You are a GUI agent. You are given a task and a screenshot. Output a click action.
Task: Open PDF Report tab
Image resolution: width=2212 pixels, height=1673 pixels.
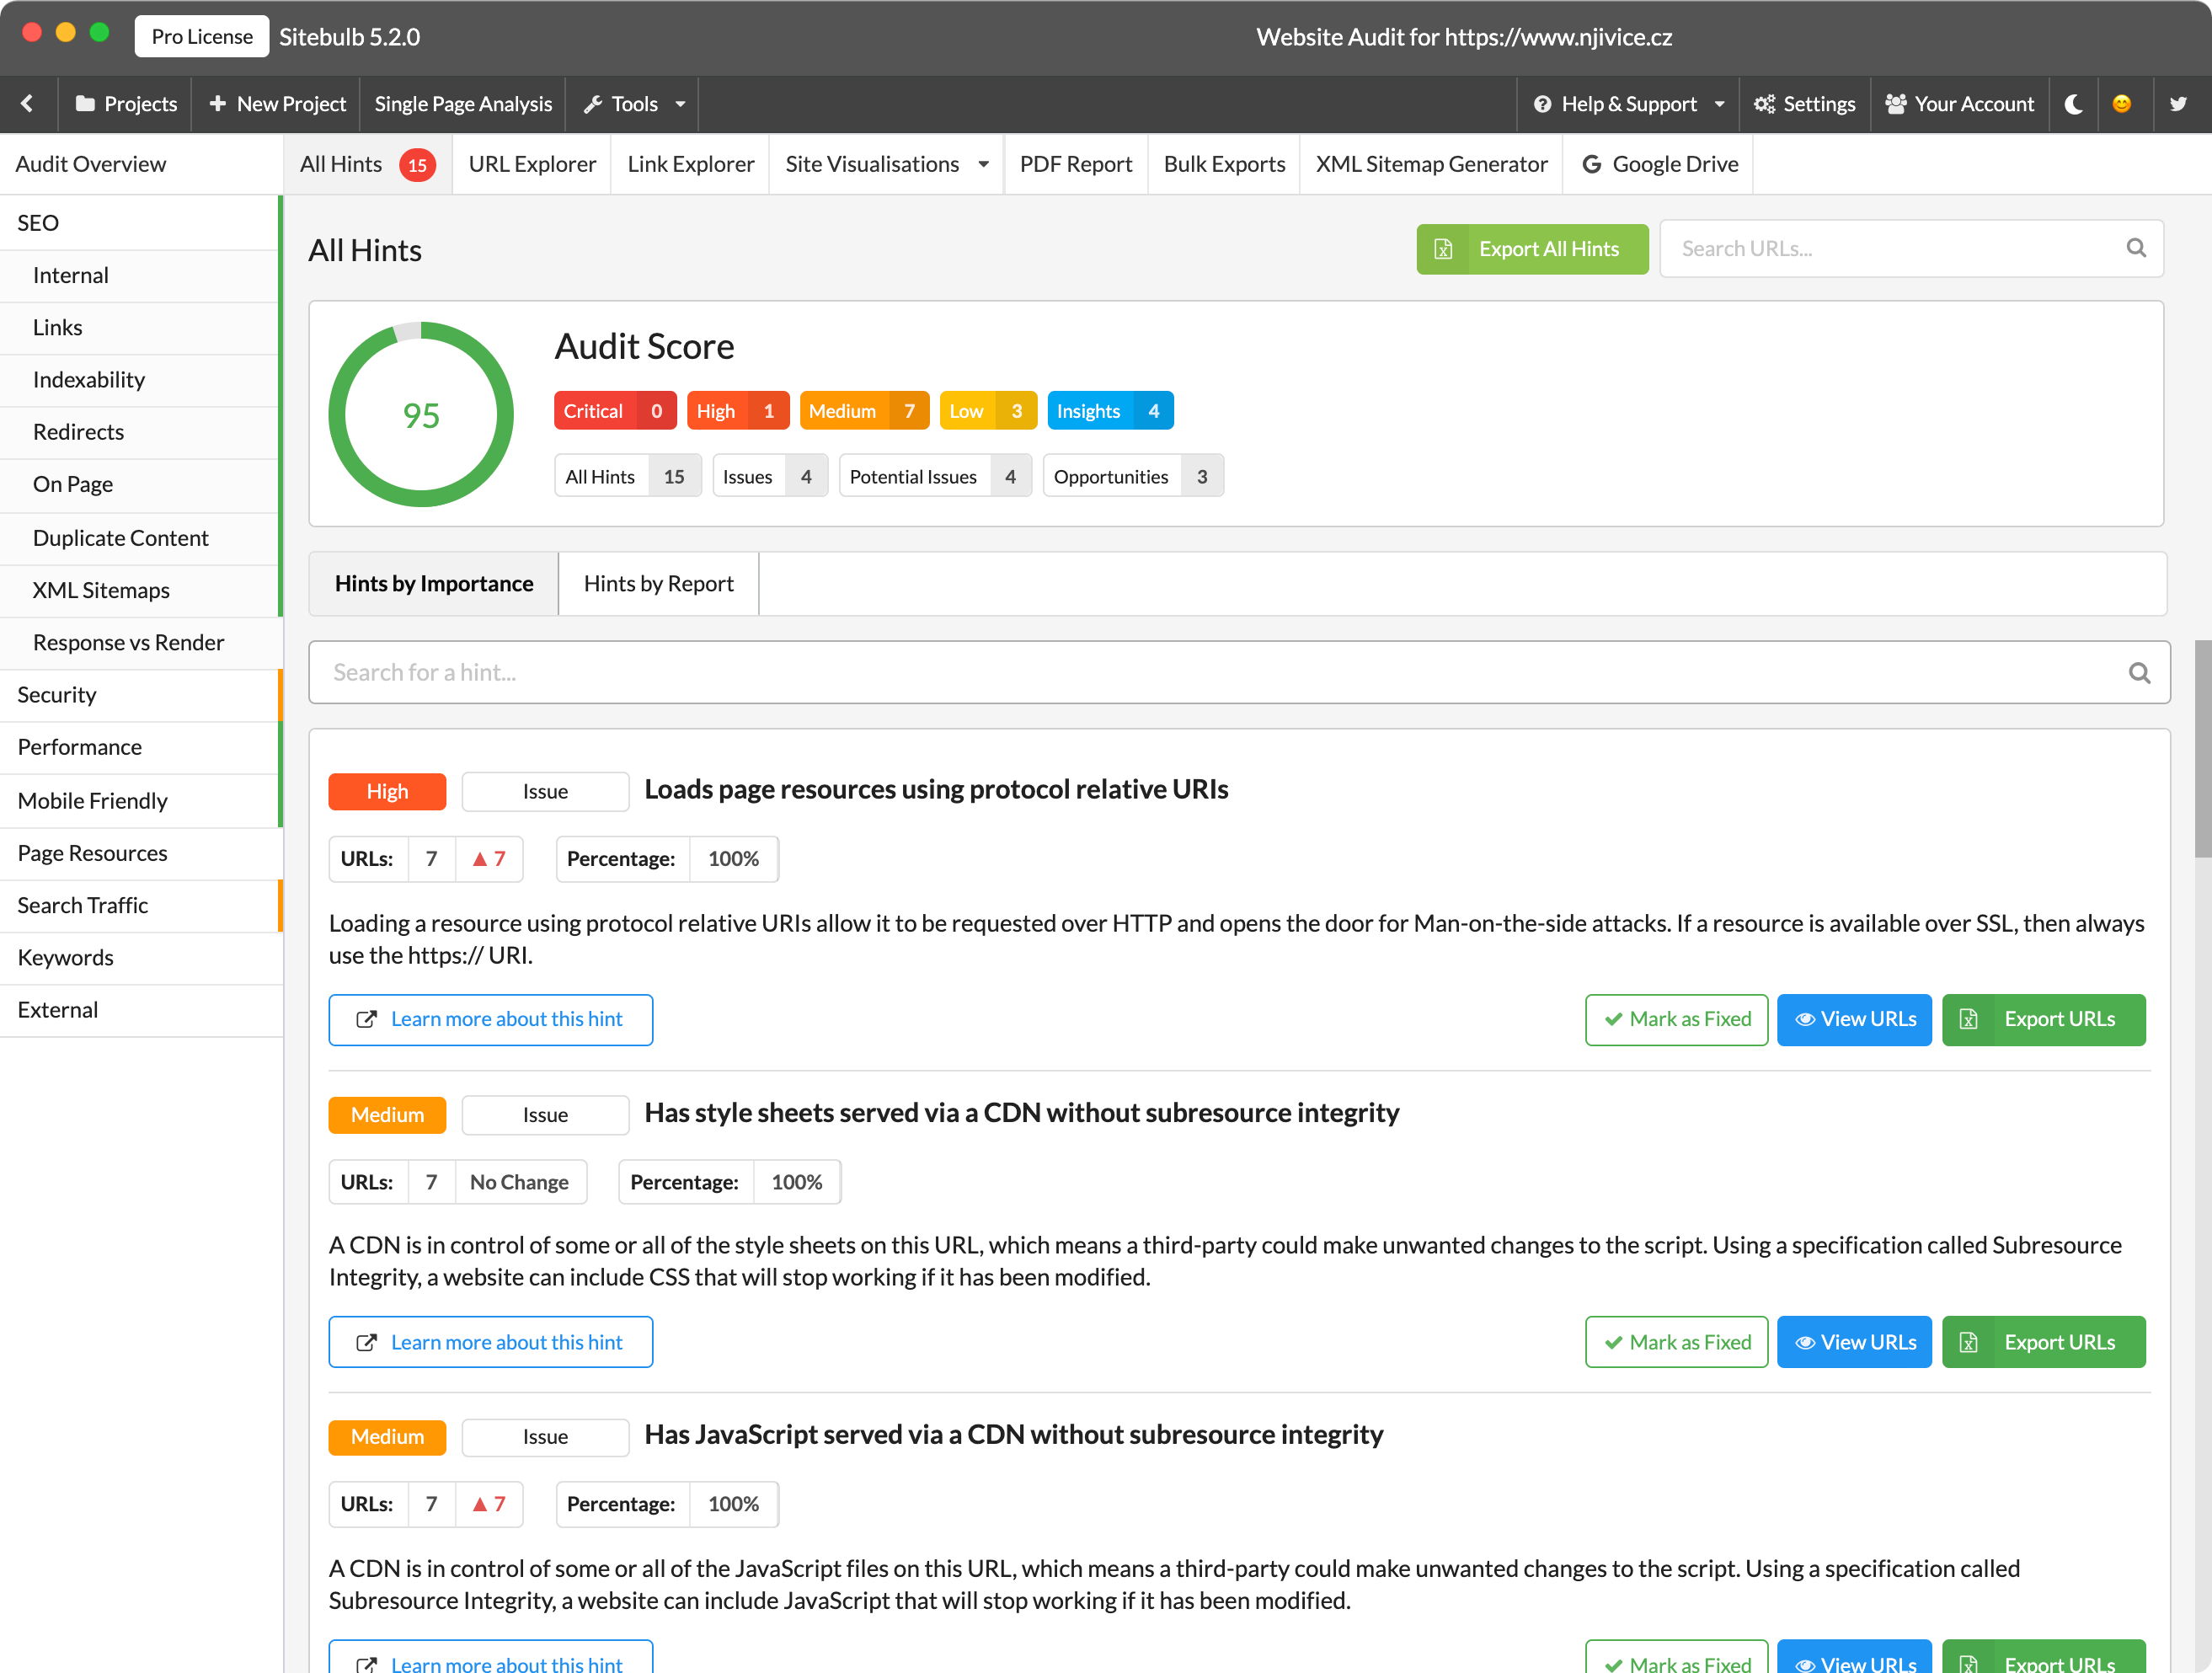(x=1071, y=163)
